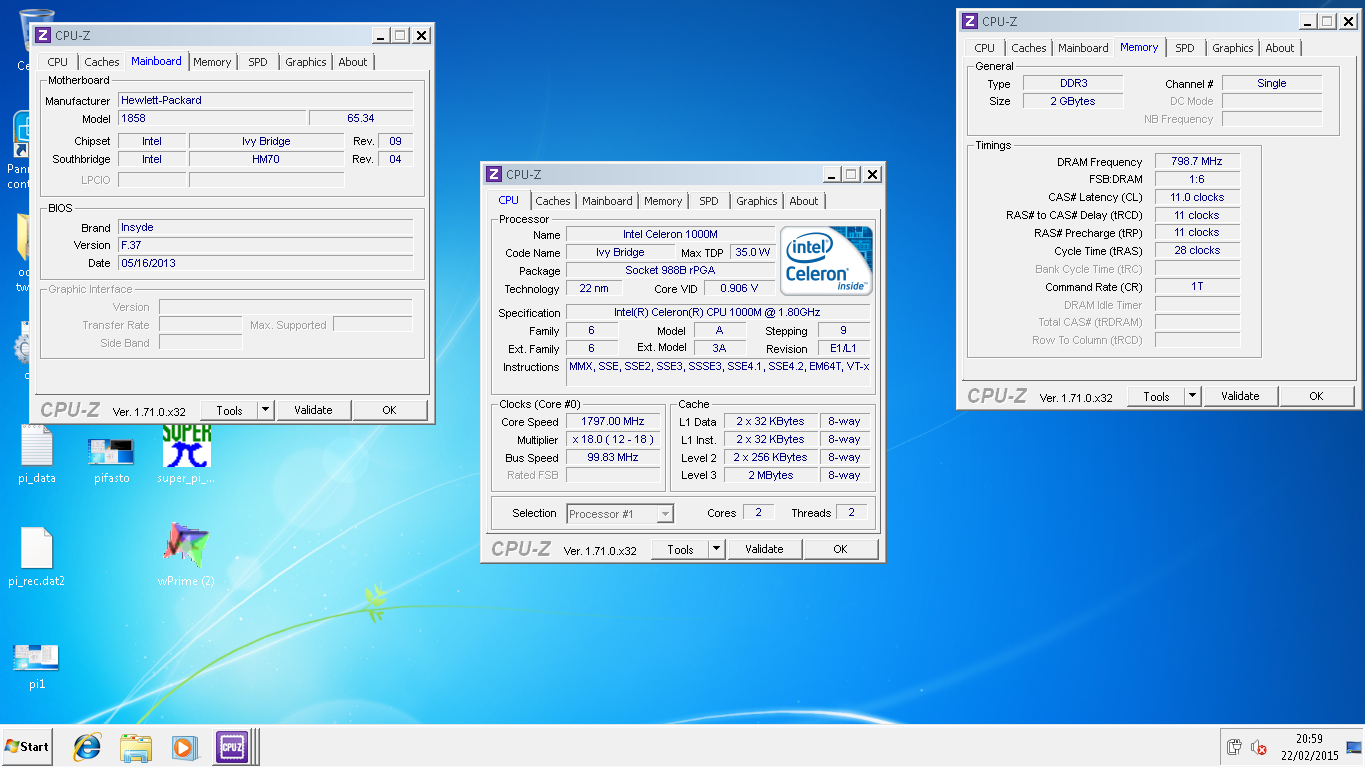This screenshot has width=1365, height=767.
Task: Click the Start button
Action: click(x=27, y=746)
